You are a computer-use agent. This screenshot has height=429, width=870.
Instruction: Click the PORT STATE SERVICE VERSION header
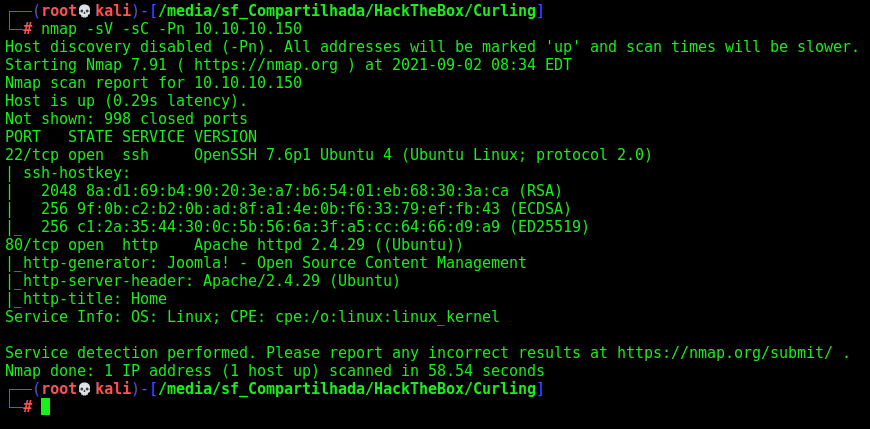point(131,137)
